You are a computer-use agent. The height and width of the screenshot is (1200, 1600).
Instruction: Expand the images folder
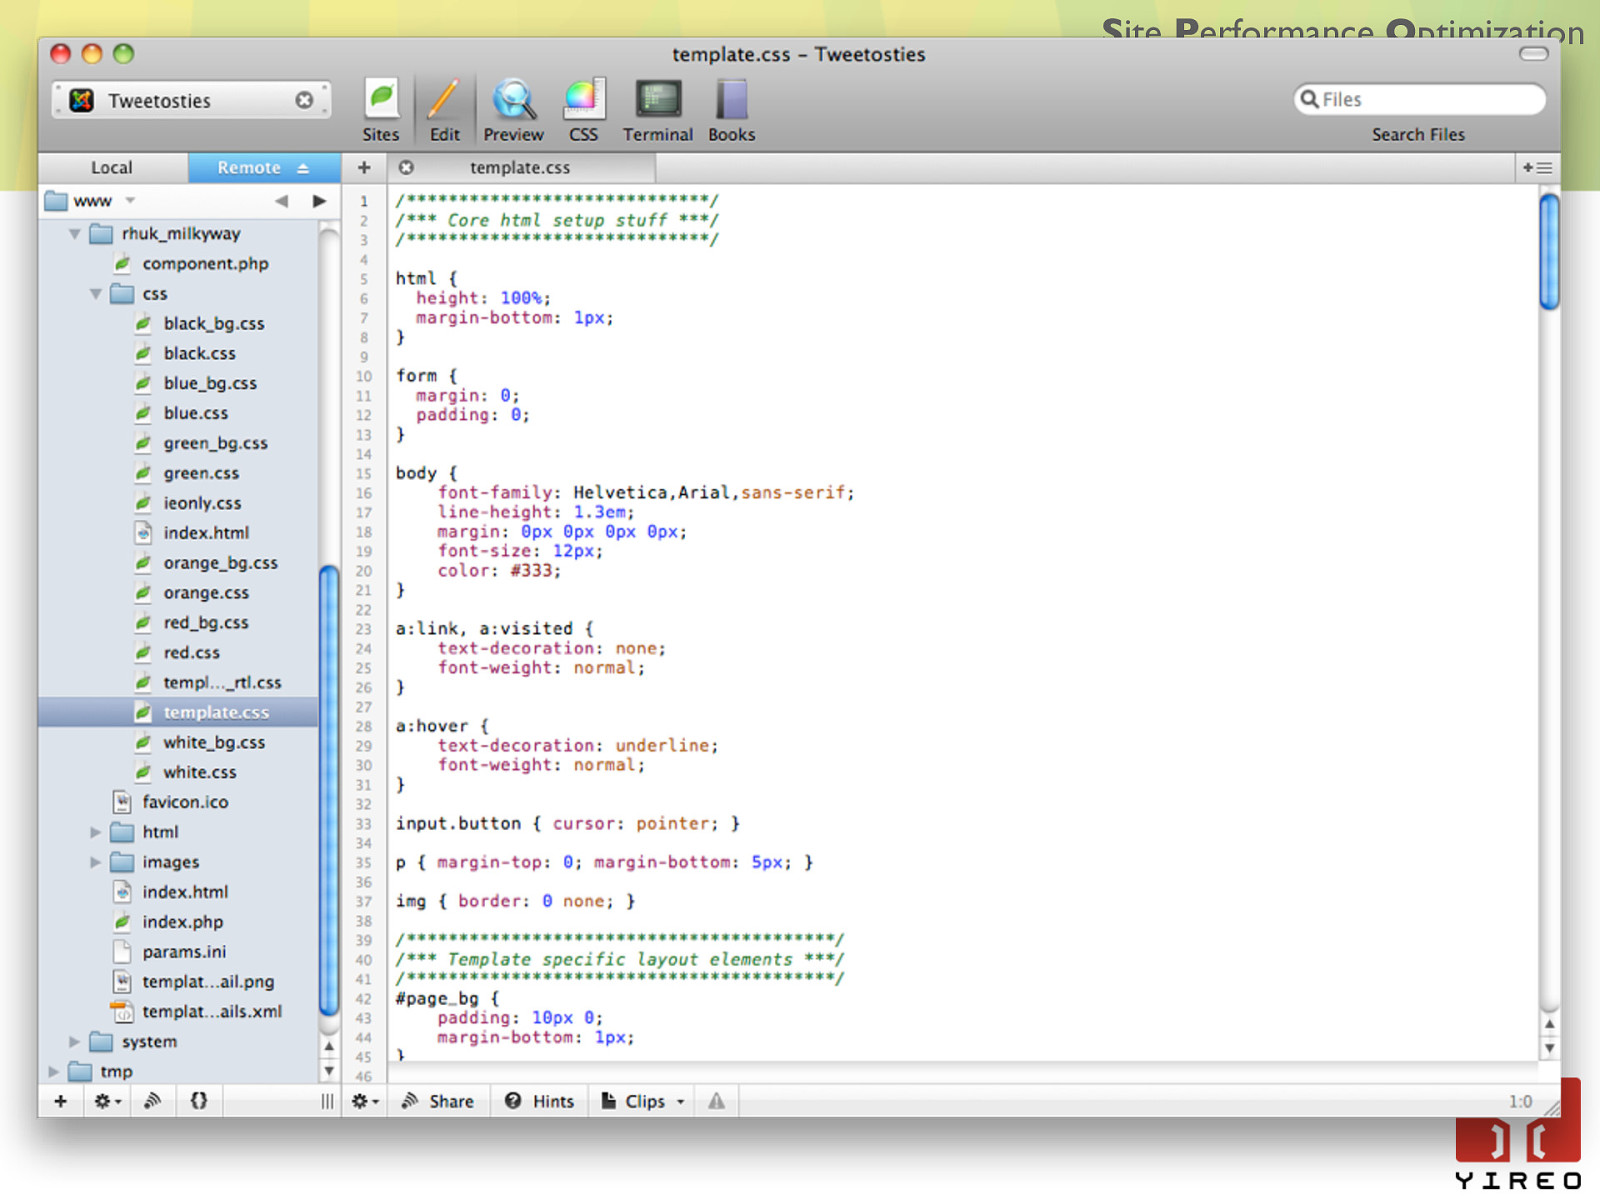pos(95,862)
